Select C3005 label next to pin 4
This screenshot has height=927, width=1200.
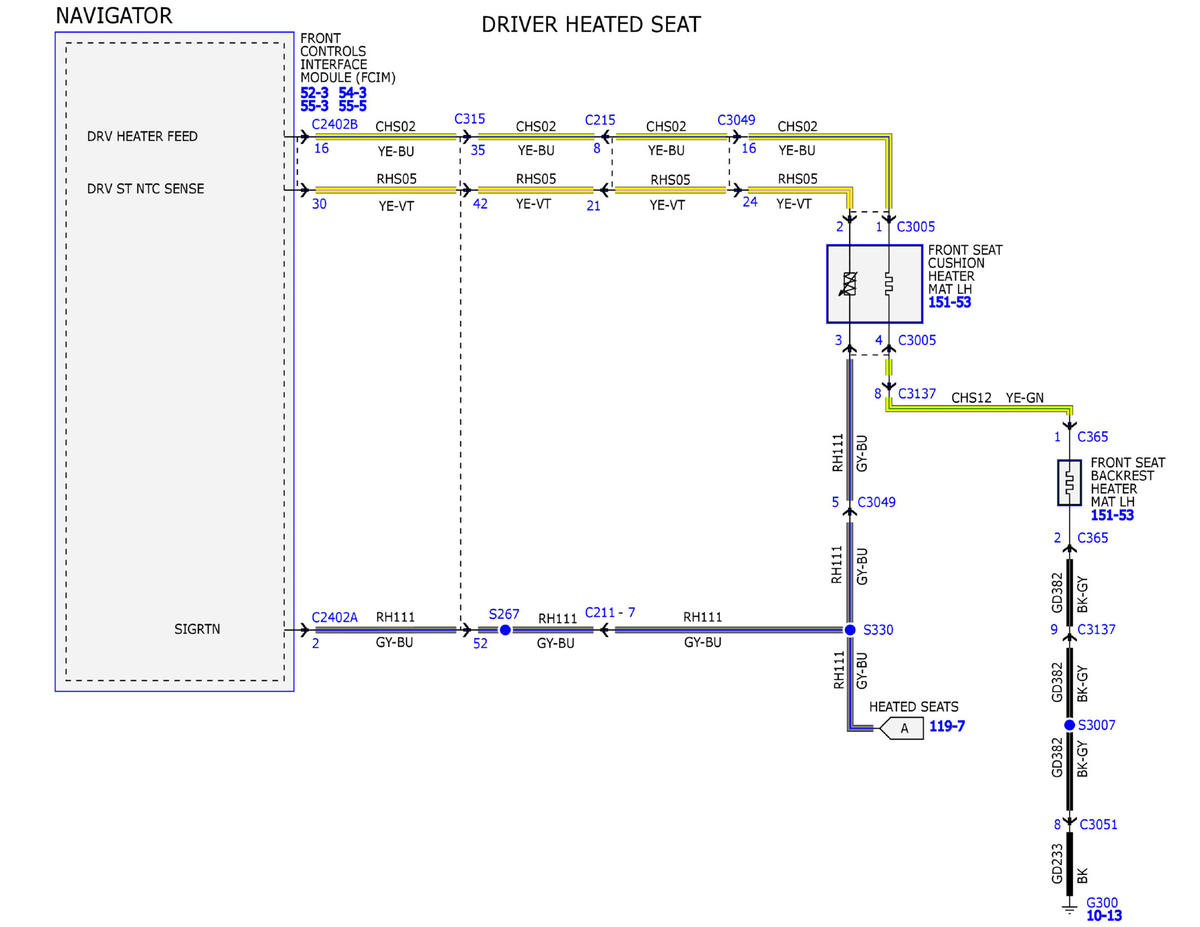click(917, 340)
